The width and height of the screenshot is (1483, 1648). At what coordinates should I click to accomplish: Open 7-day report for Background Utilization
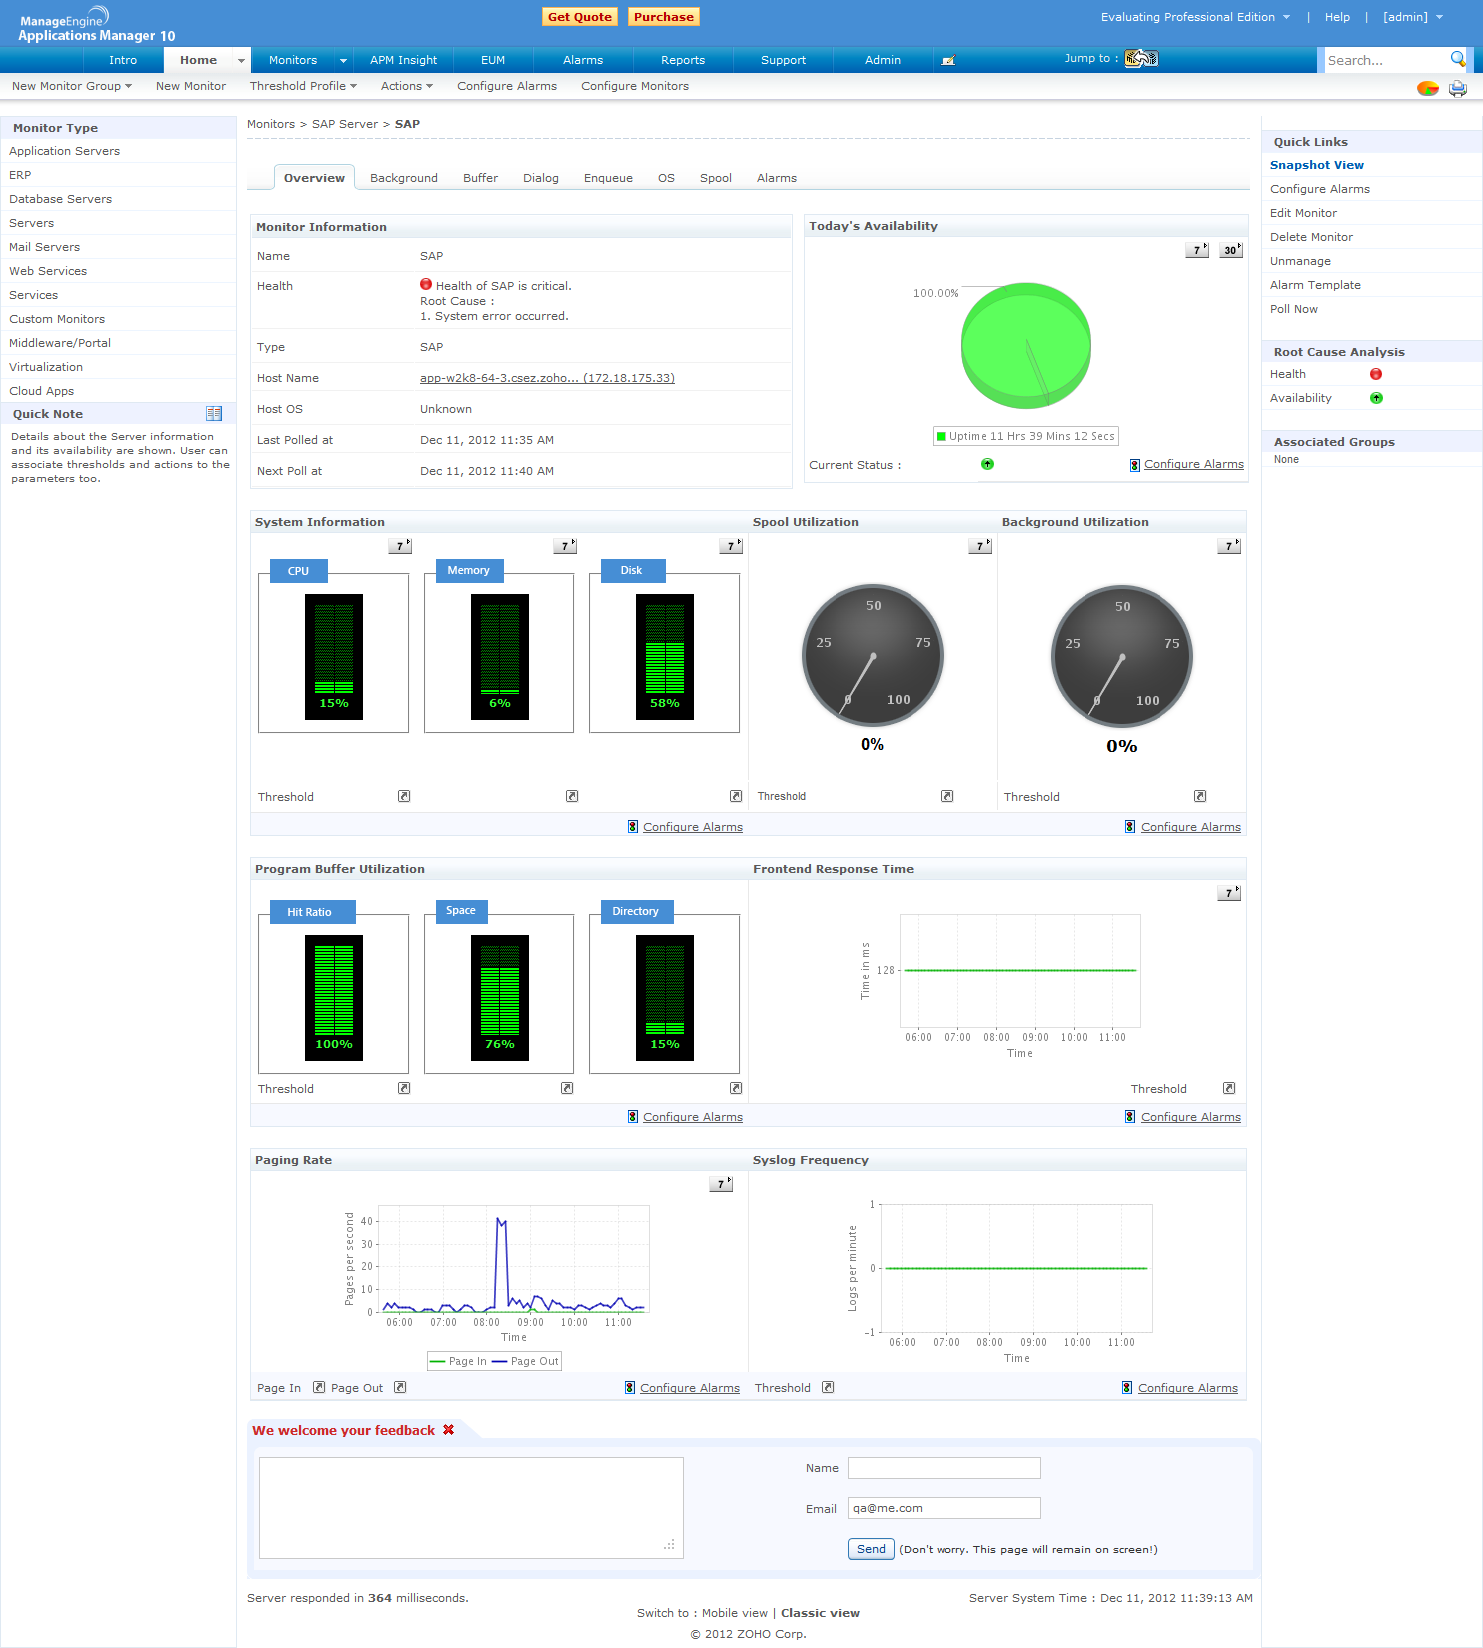pos(1229,546)
